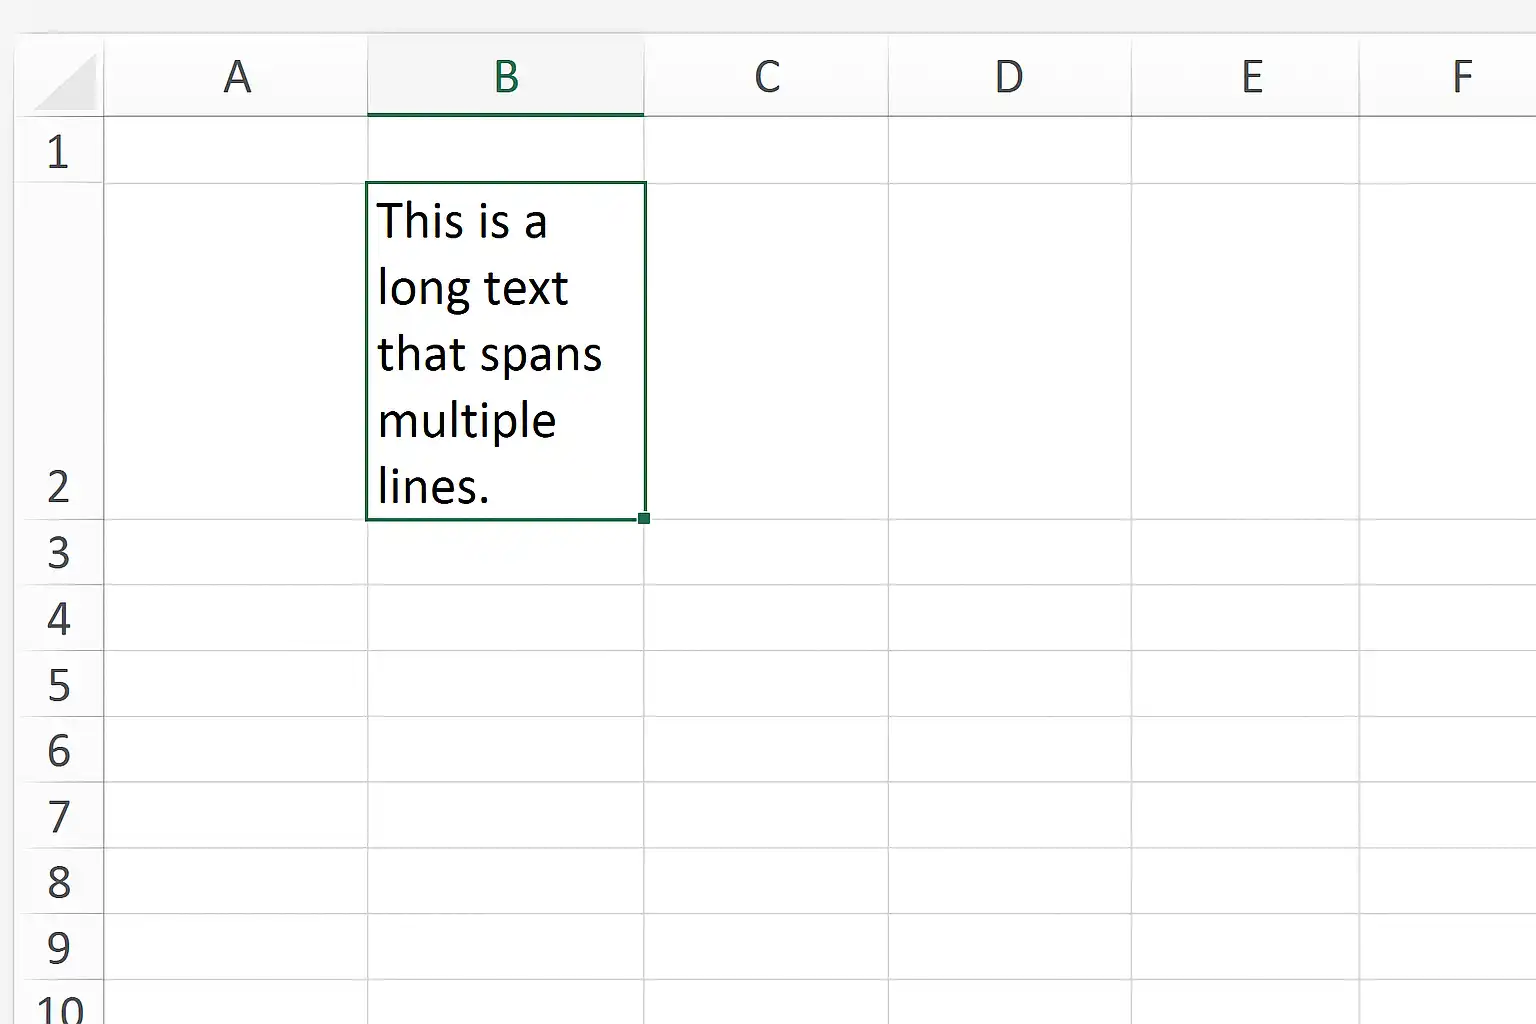Select row 2 header

tap(59, 351)
